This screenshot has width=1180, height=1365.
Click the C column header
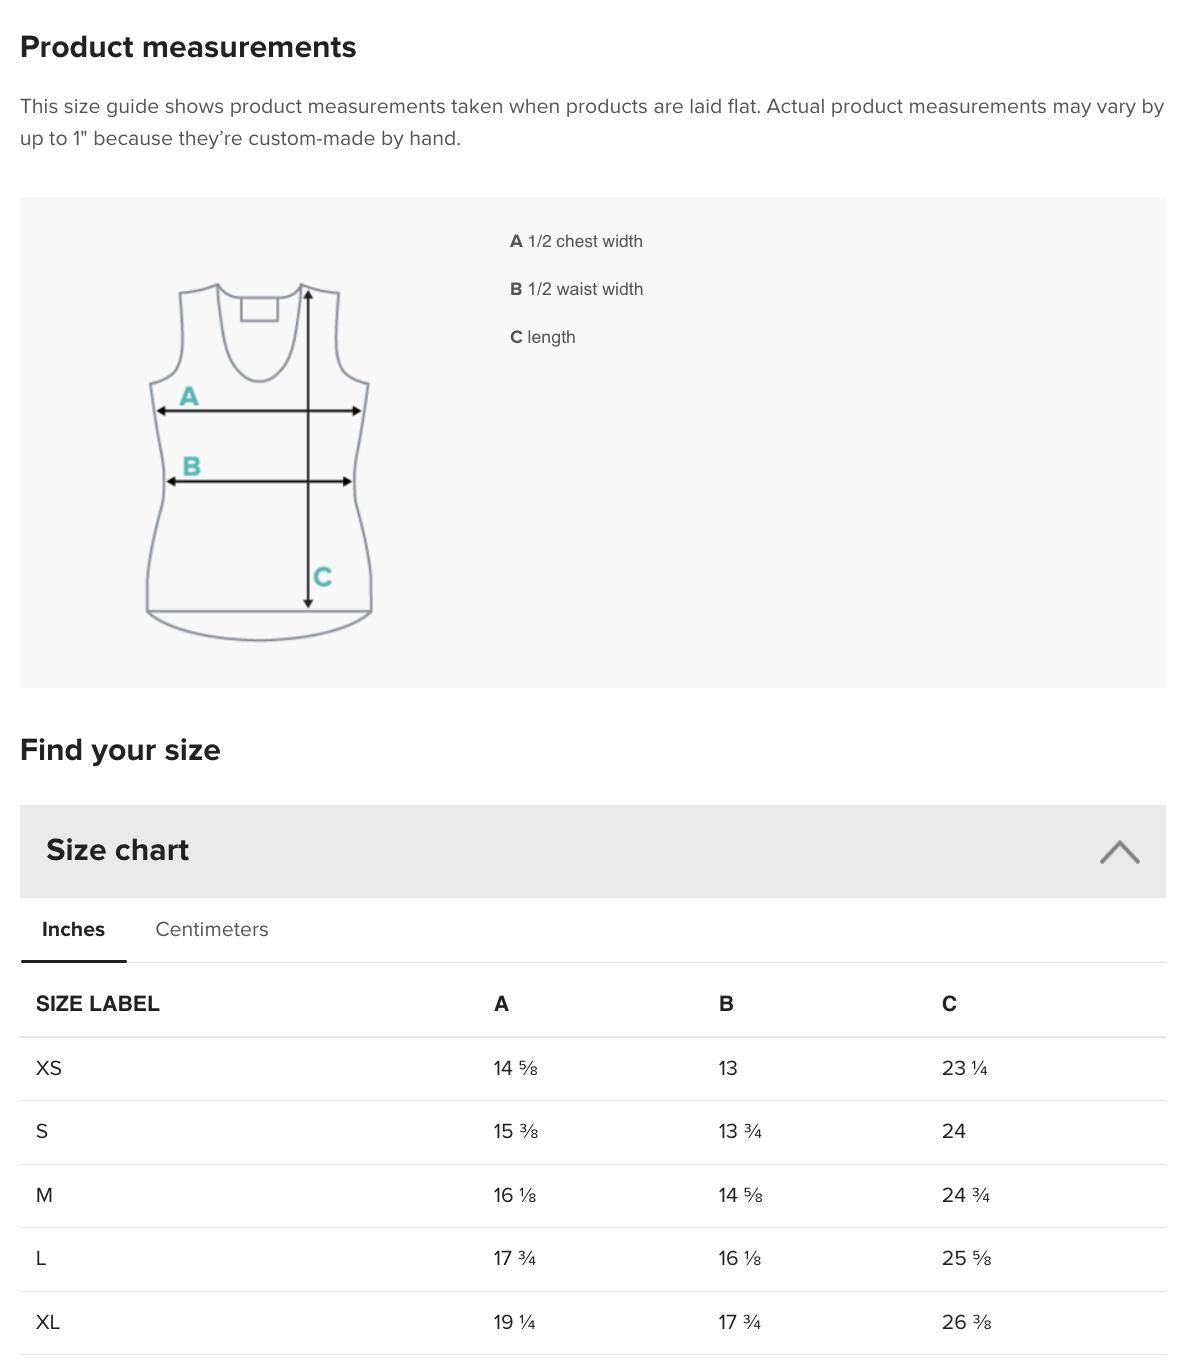pyautogui.click(x=947, y=1004)
